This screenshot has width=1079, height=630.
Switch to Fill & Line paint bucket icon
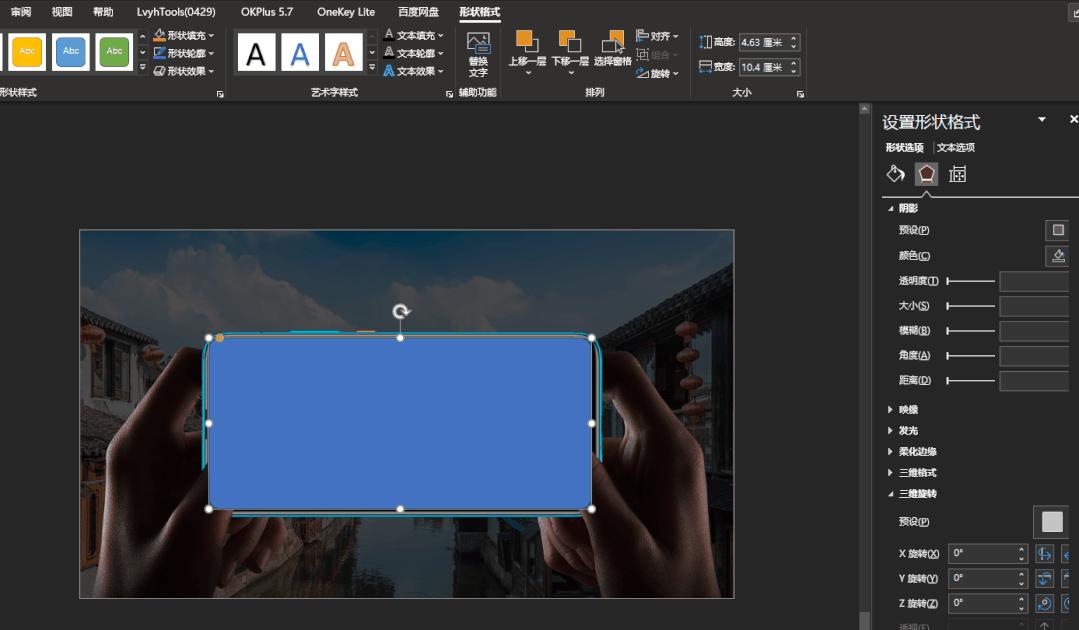(895, 174)
